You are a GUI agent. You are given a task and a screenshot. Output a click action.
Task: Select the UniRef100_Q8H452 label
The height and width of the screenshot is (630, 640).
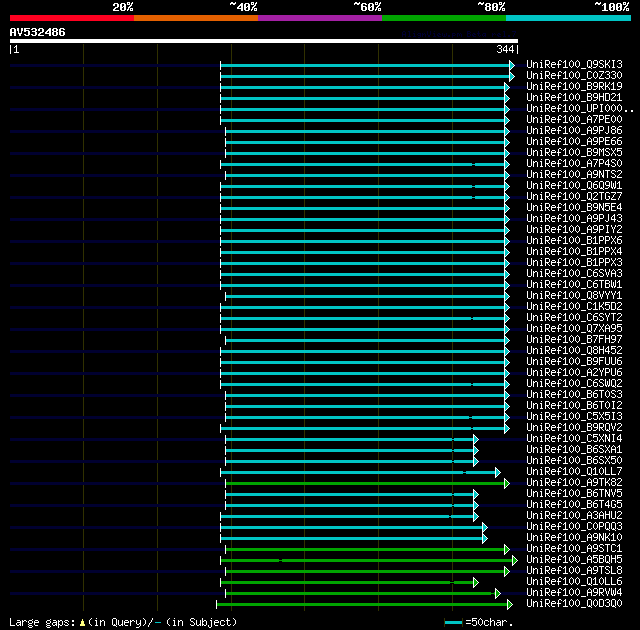(x=574, y=351)
